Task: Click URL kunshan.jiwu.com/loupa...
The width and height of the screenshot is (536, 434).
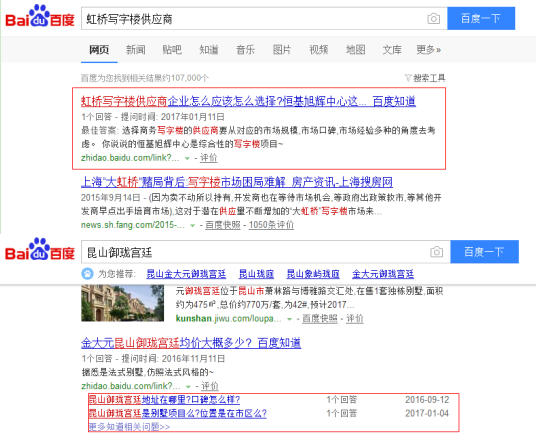Action: (229, 318)
